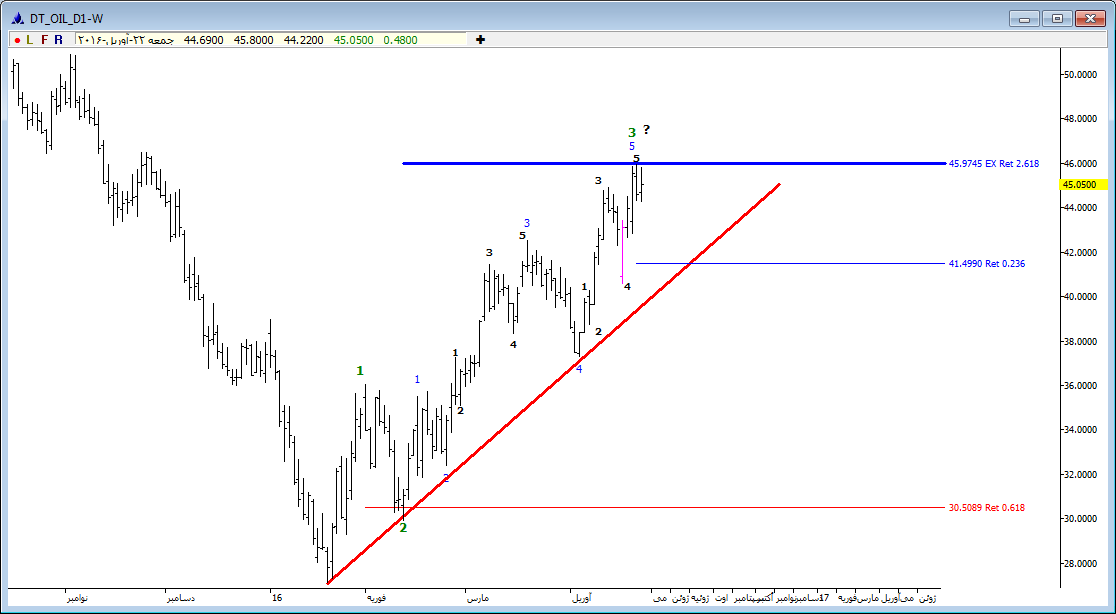Select the green wave 2 label at bottom
1116x614 pixels.
point(403,527)
